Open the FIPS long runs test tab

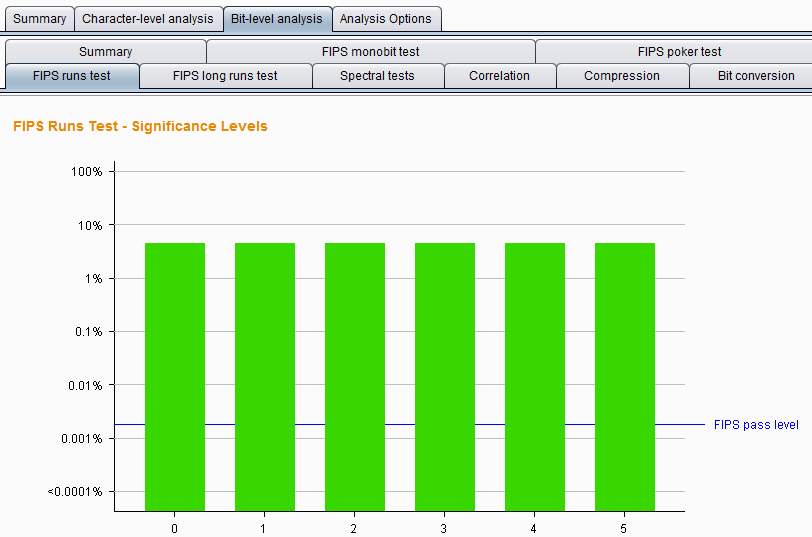coord(225,76)
